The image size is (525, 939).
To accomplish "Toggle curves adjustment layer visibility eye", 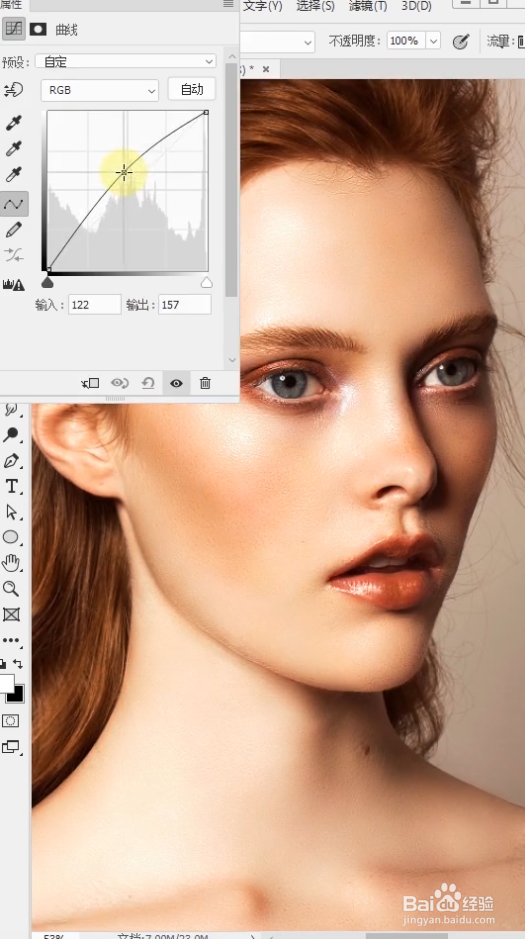I will [x=176, y=383].
